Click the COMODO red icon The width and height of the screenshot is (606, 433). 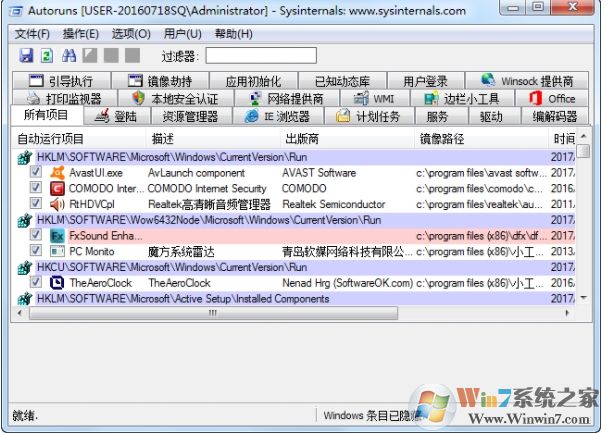click(57, 188)
